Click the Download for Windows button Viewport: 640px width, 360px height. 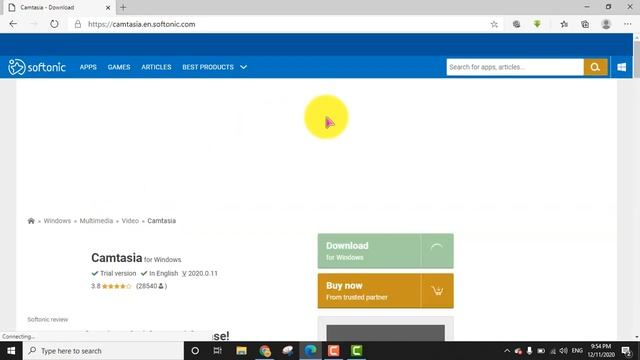click(x=385, y=251)
